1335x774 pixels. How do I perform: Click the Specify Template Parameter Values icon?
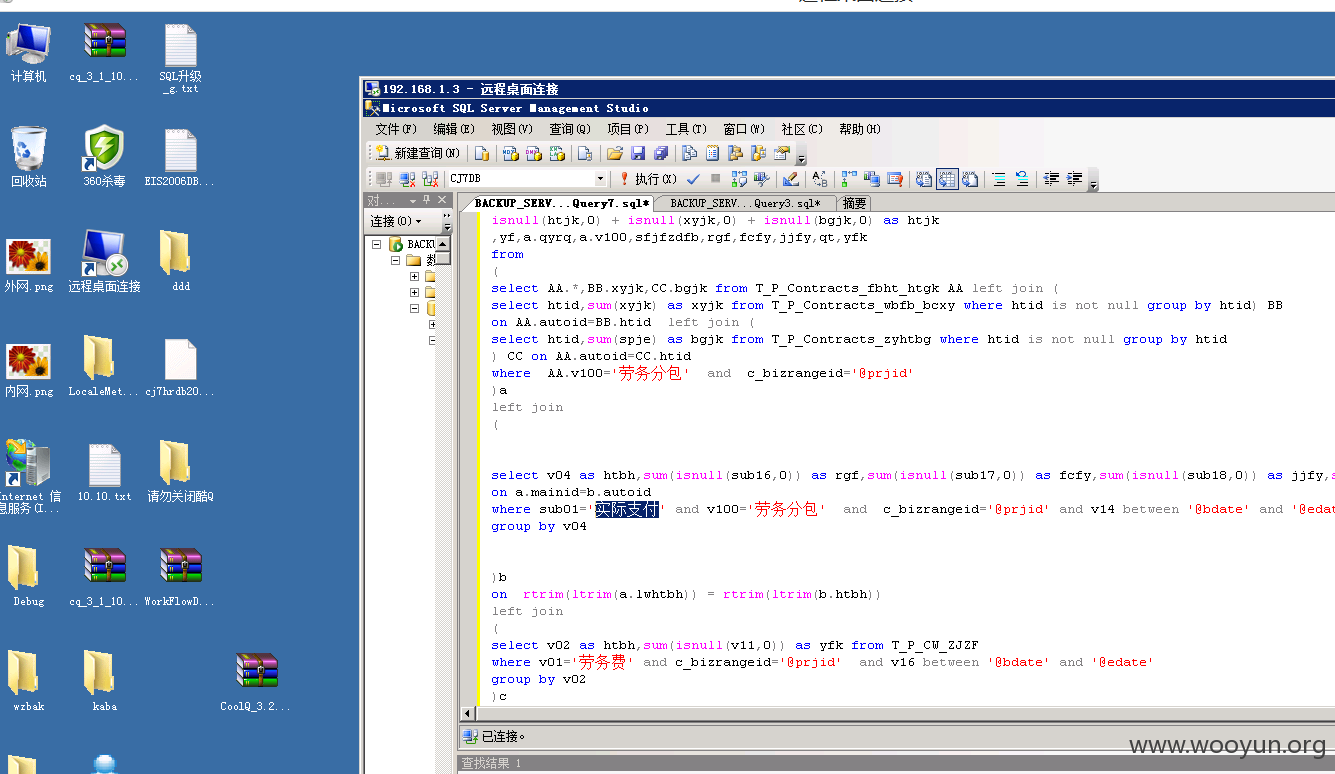coord(820,179)
